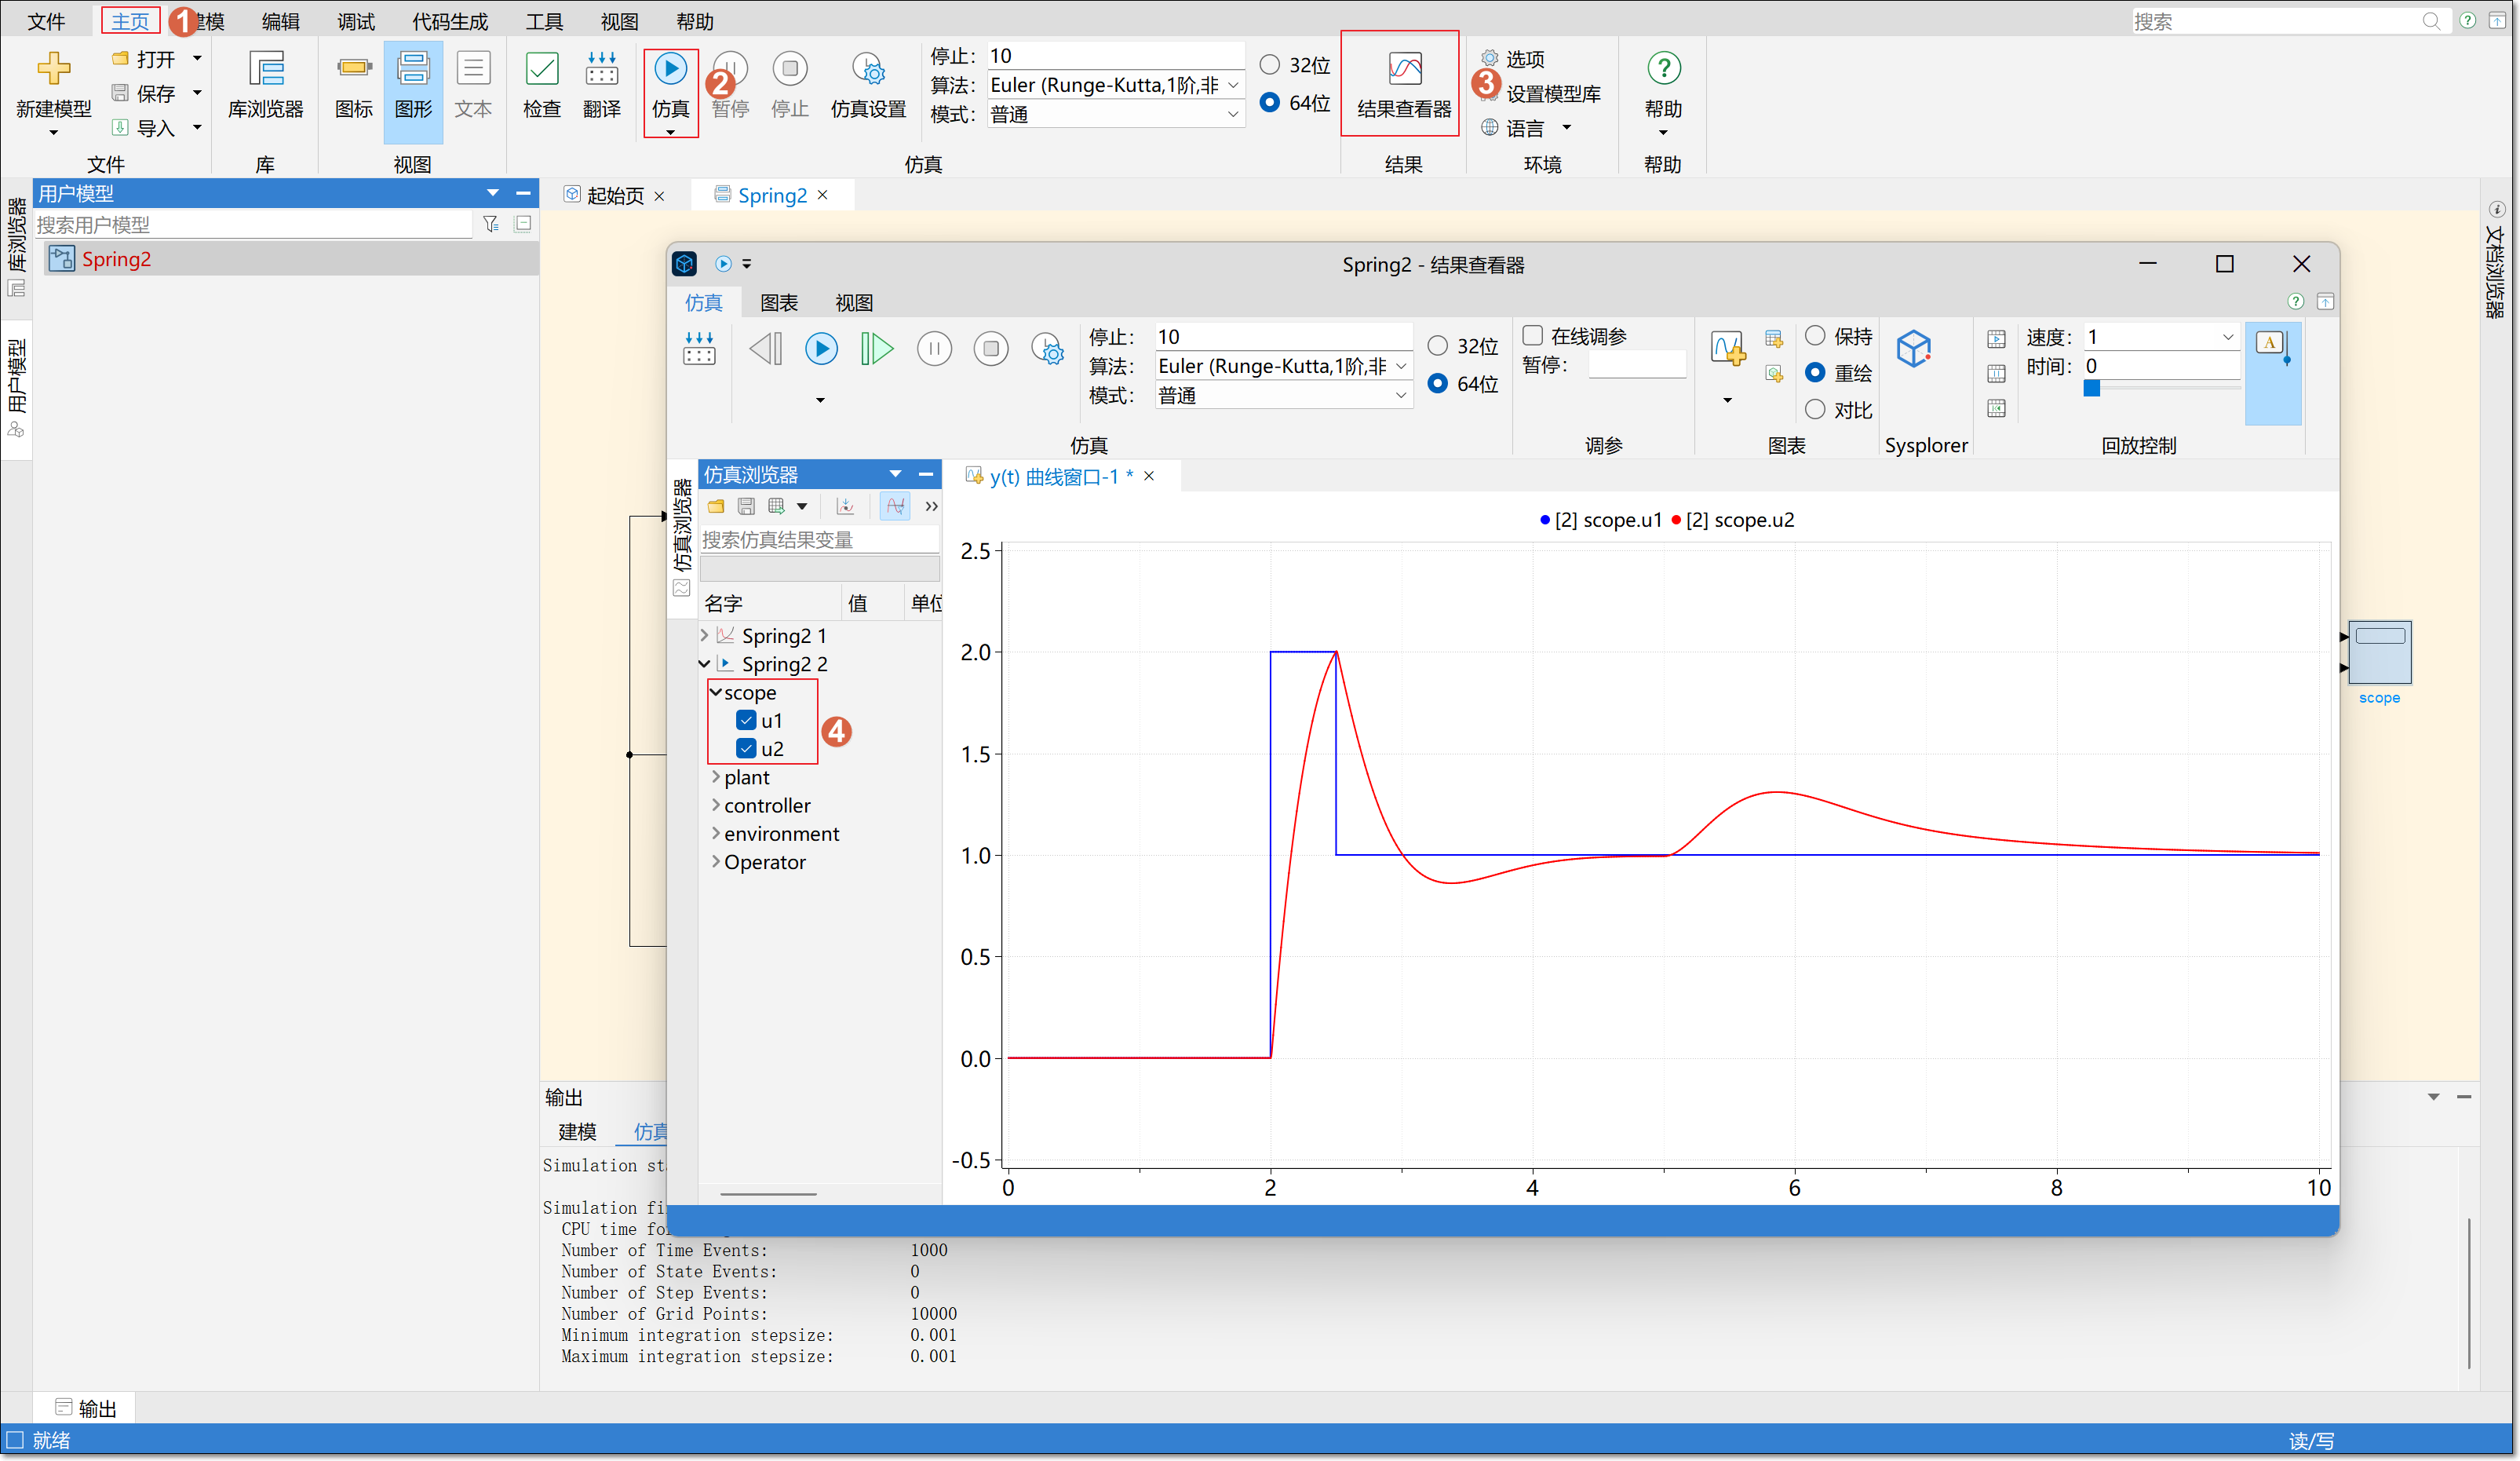
Task: Click new curve window icon in 图表 group
Action: [1727, 349]
